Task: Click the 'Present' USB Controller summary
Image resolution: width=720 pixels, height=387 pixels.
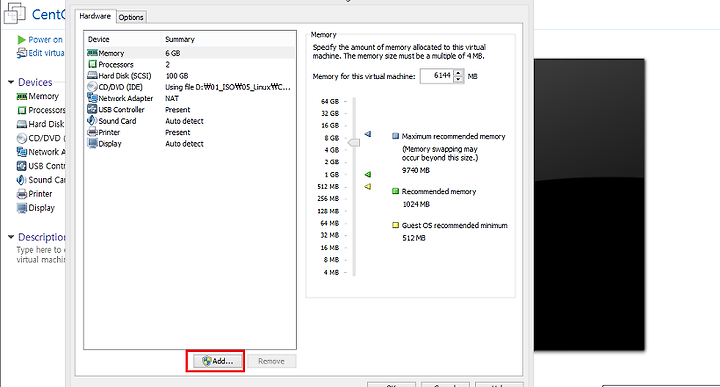Action: click(178, 110)
